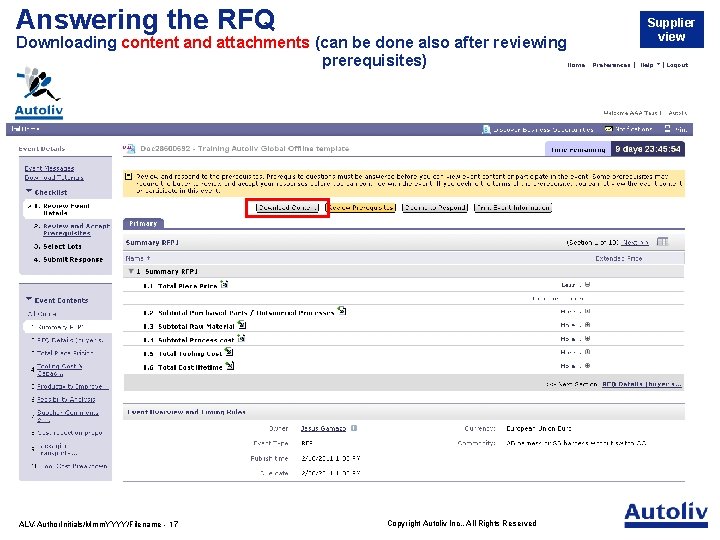Open the Primary tab

pos(143,224)
